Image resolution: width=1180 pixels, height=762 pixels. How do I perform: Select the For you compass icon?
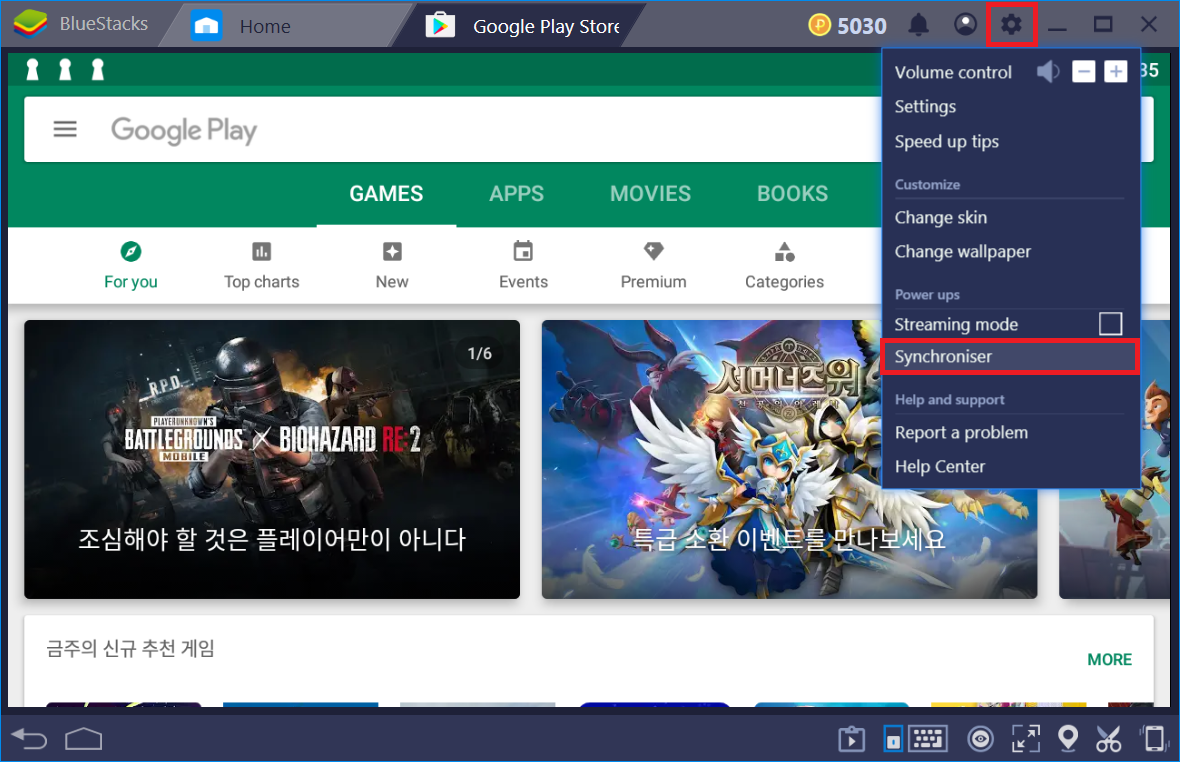coord(131,251)
